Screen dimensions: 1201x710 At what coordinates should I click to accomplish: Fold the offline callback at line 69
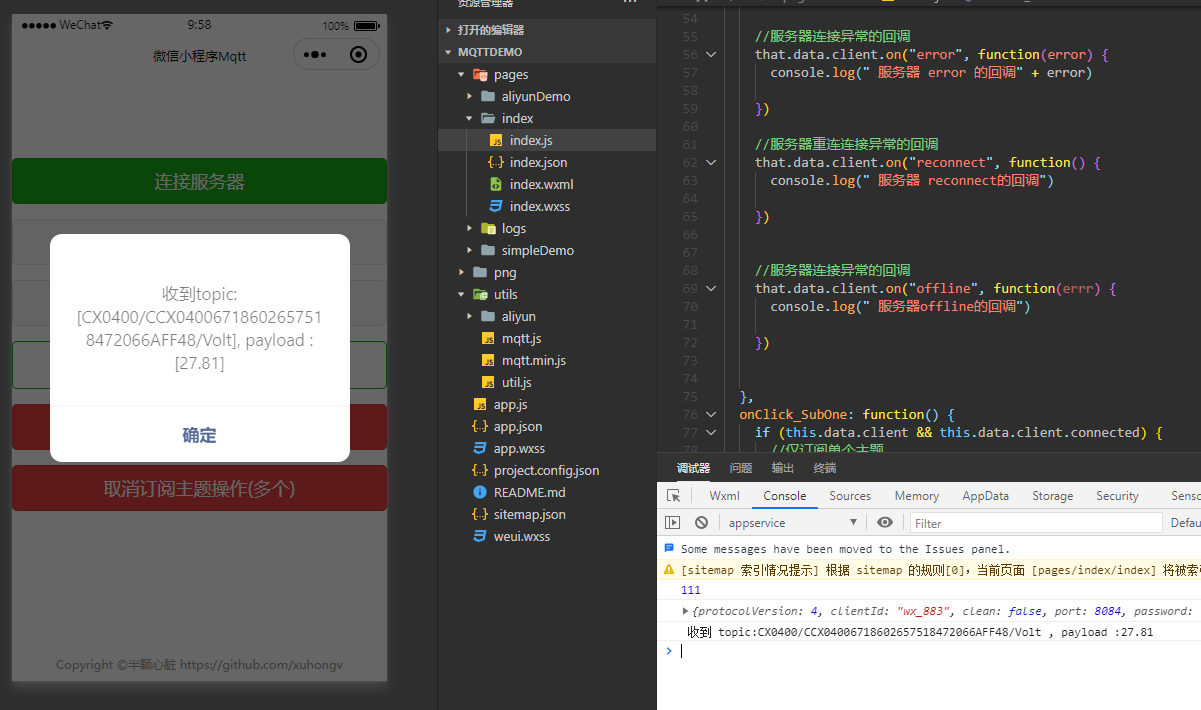711,289
